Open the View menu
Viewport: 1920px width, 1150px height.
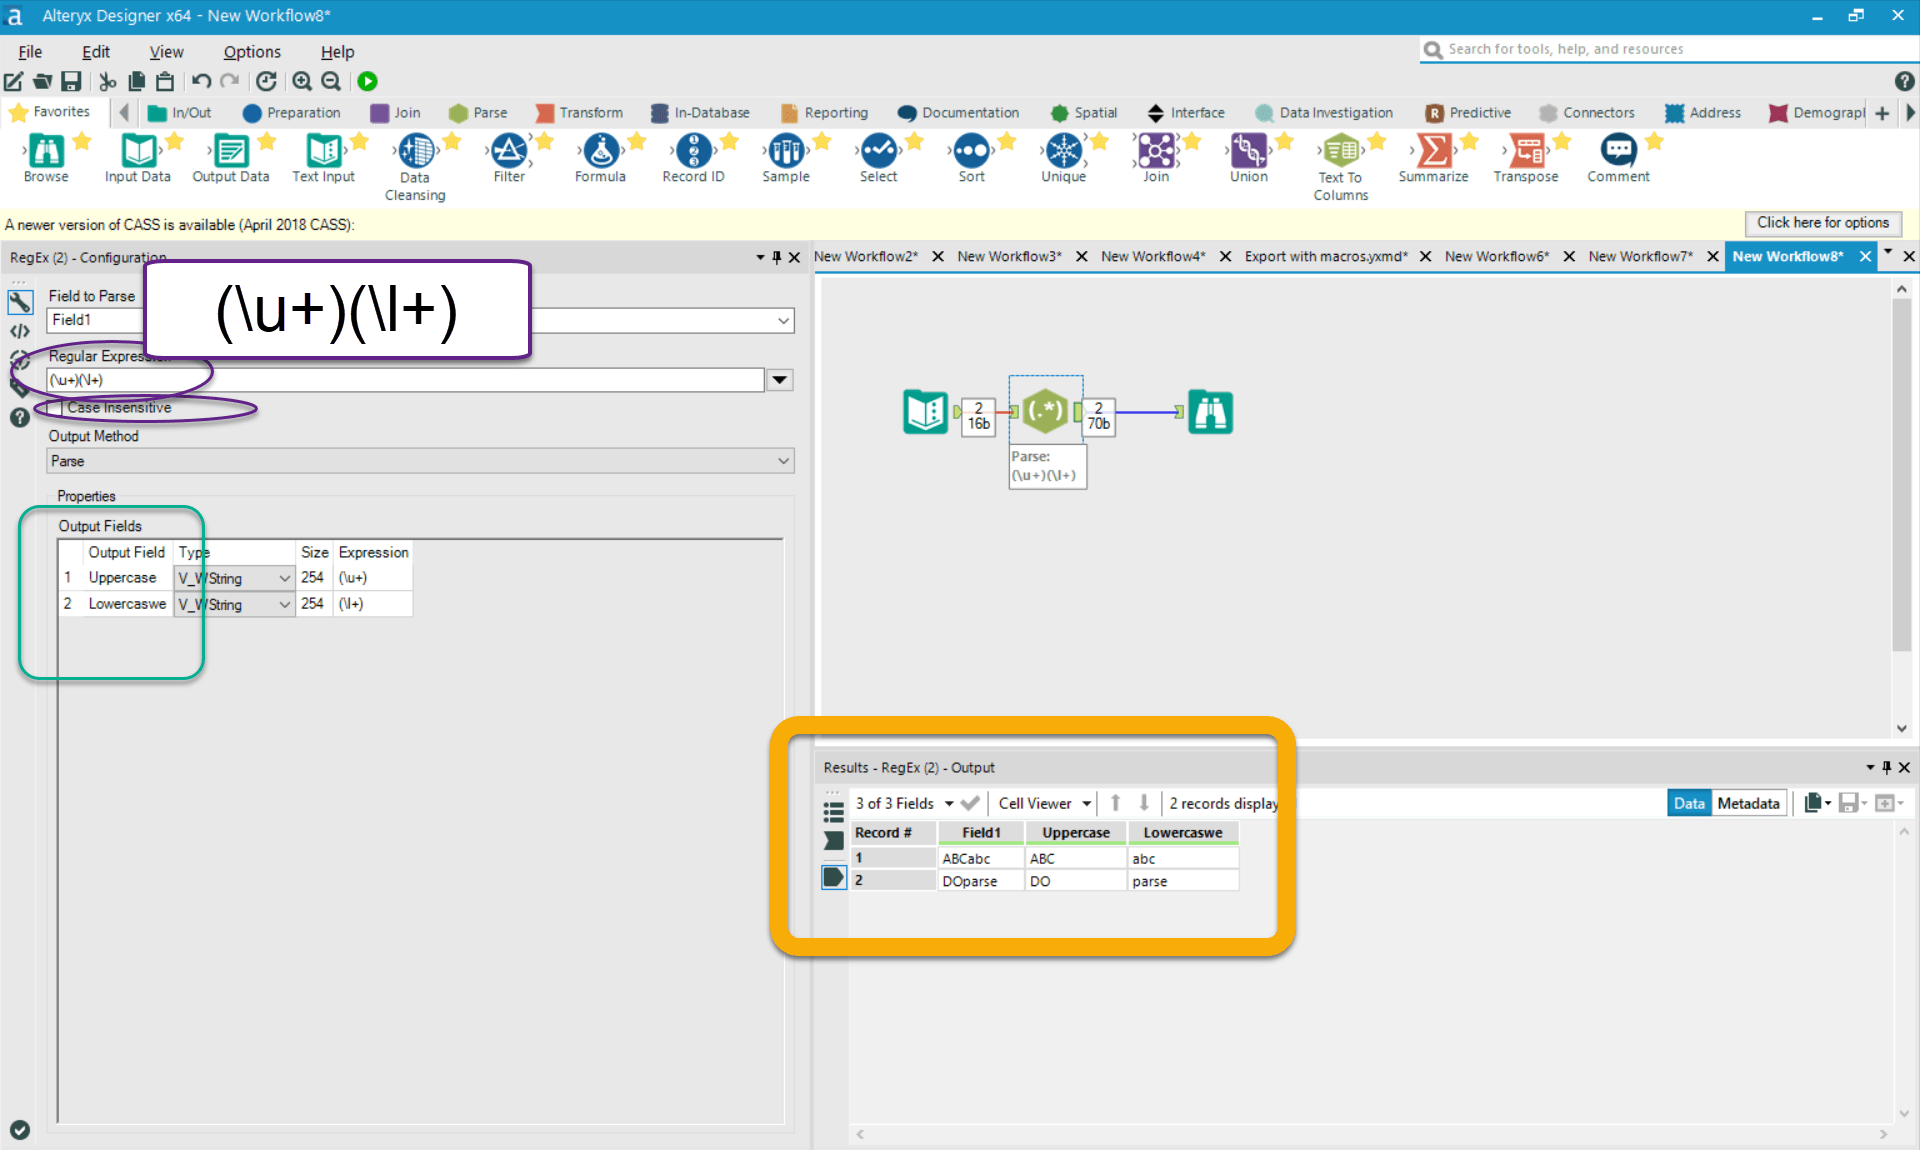(166, 52)
